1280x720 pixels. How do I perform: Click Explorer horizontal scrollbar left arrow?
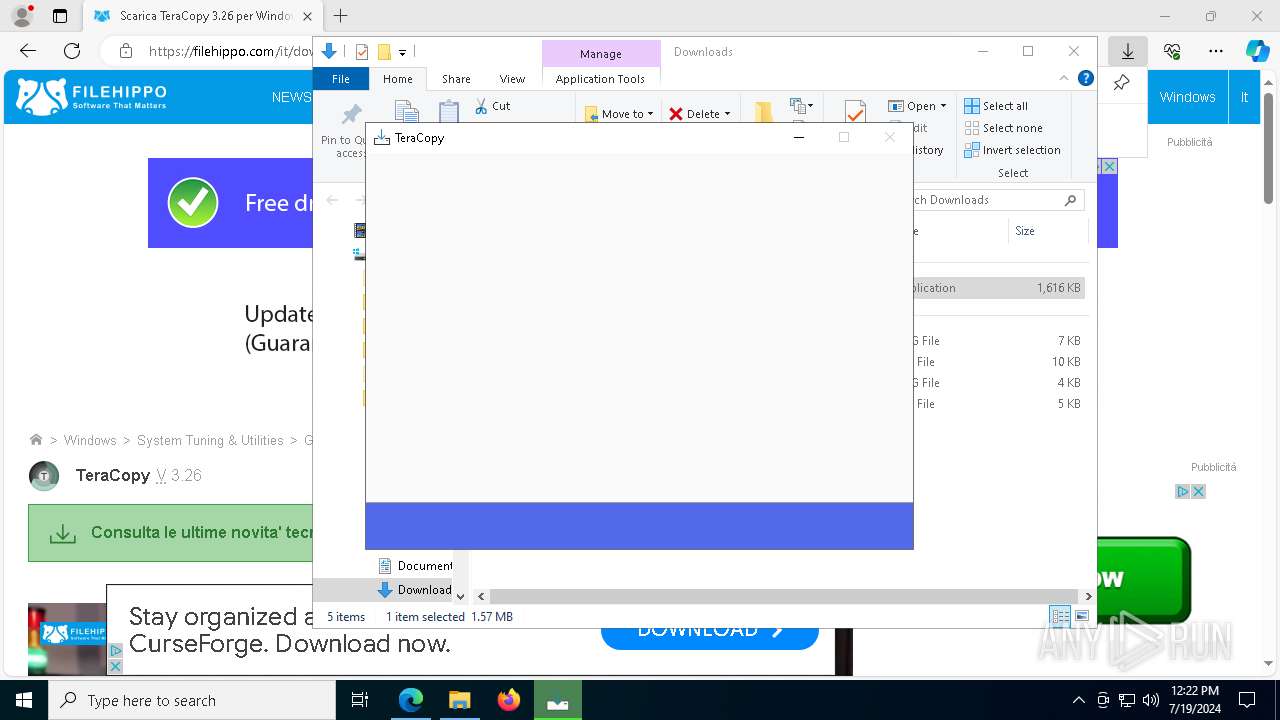[481, 596]
